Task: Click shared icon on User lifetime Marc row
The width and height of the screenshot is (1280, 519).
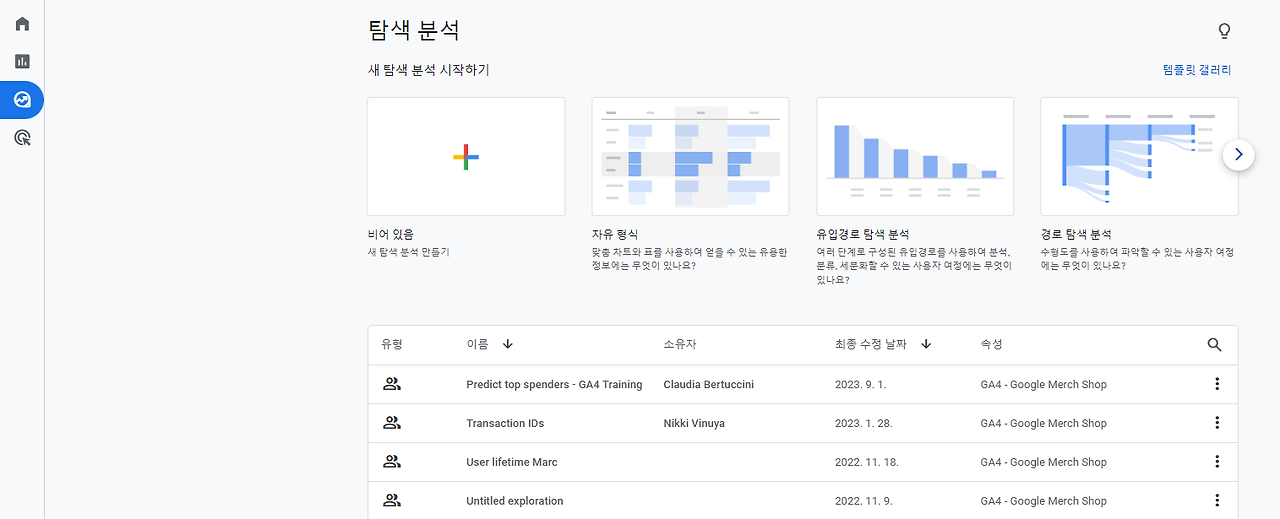Action: tap(392, 462)
